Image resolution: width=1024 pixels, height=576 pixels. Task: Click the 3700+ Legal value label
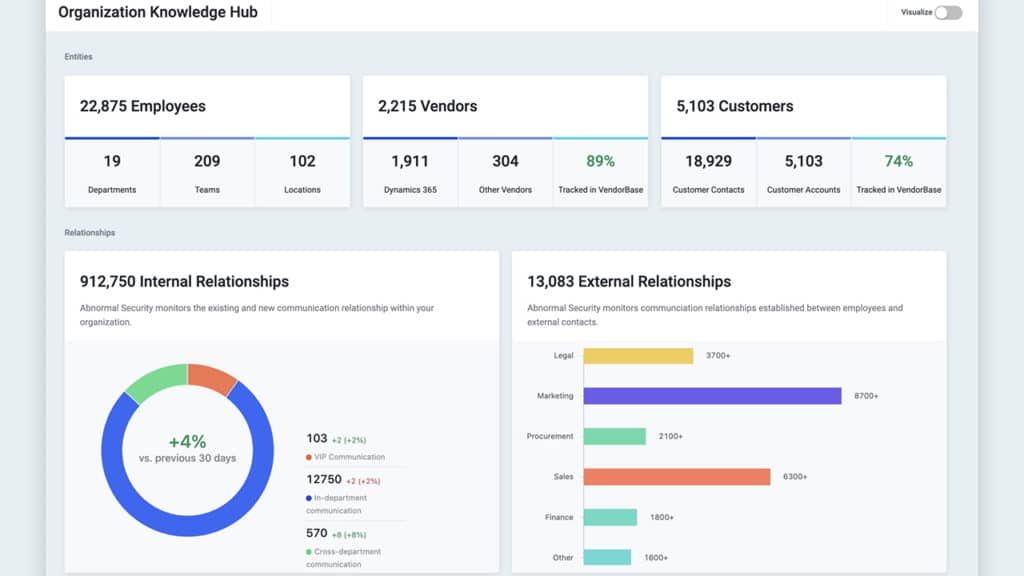click(x=718, y=356)
